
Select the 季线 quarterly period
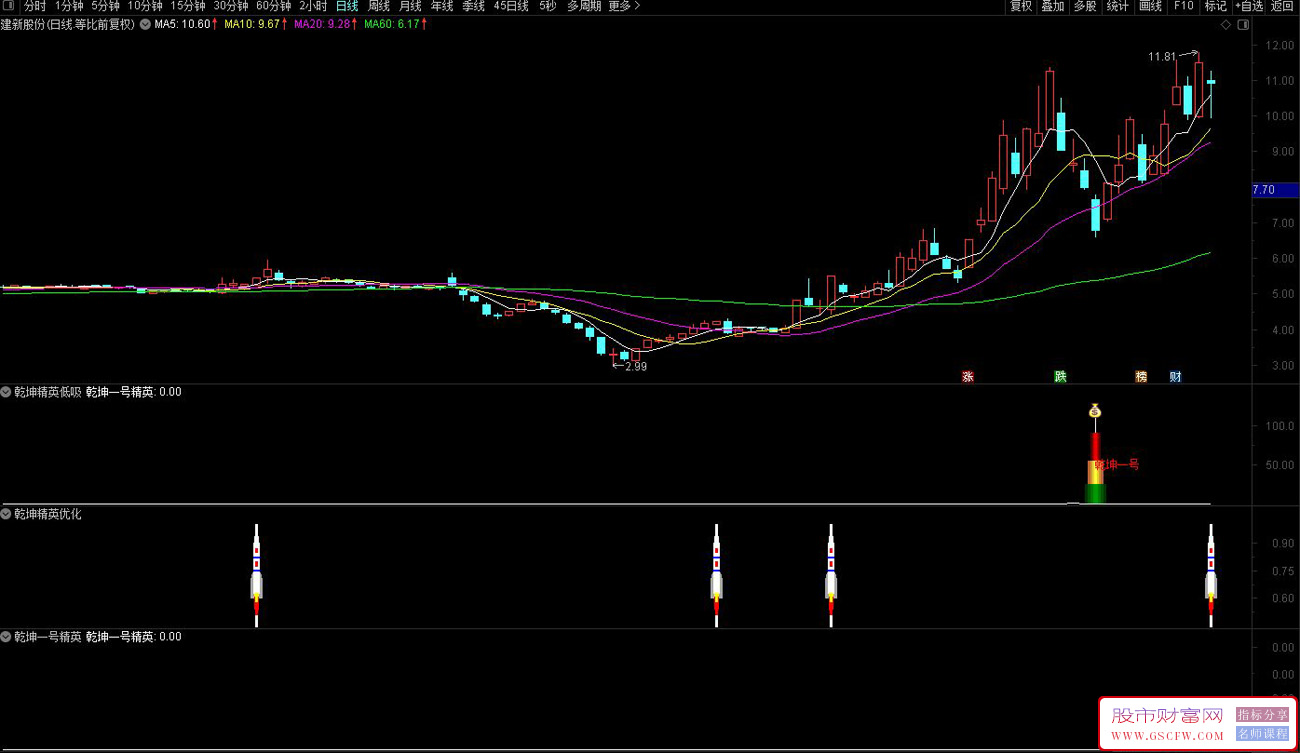click(473, 6)
